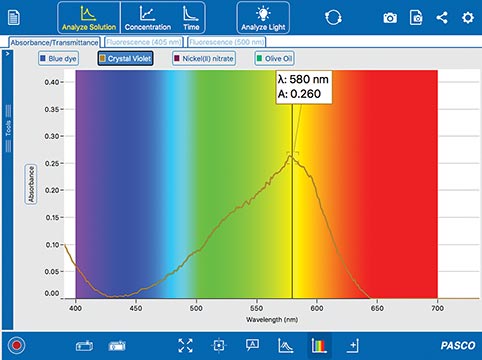Viewport: 482px width, 360px height.
Task: Click the Tools panel drag handle
Action: point(8,128)
